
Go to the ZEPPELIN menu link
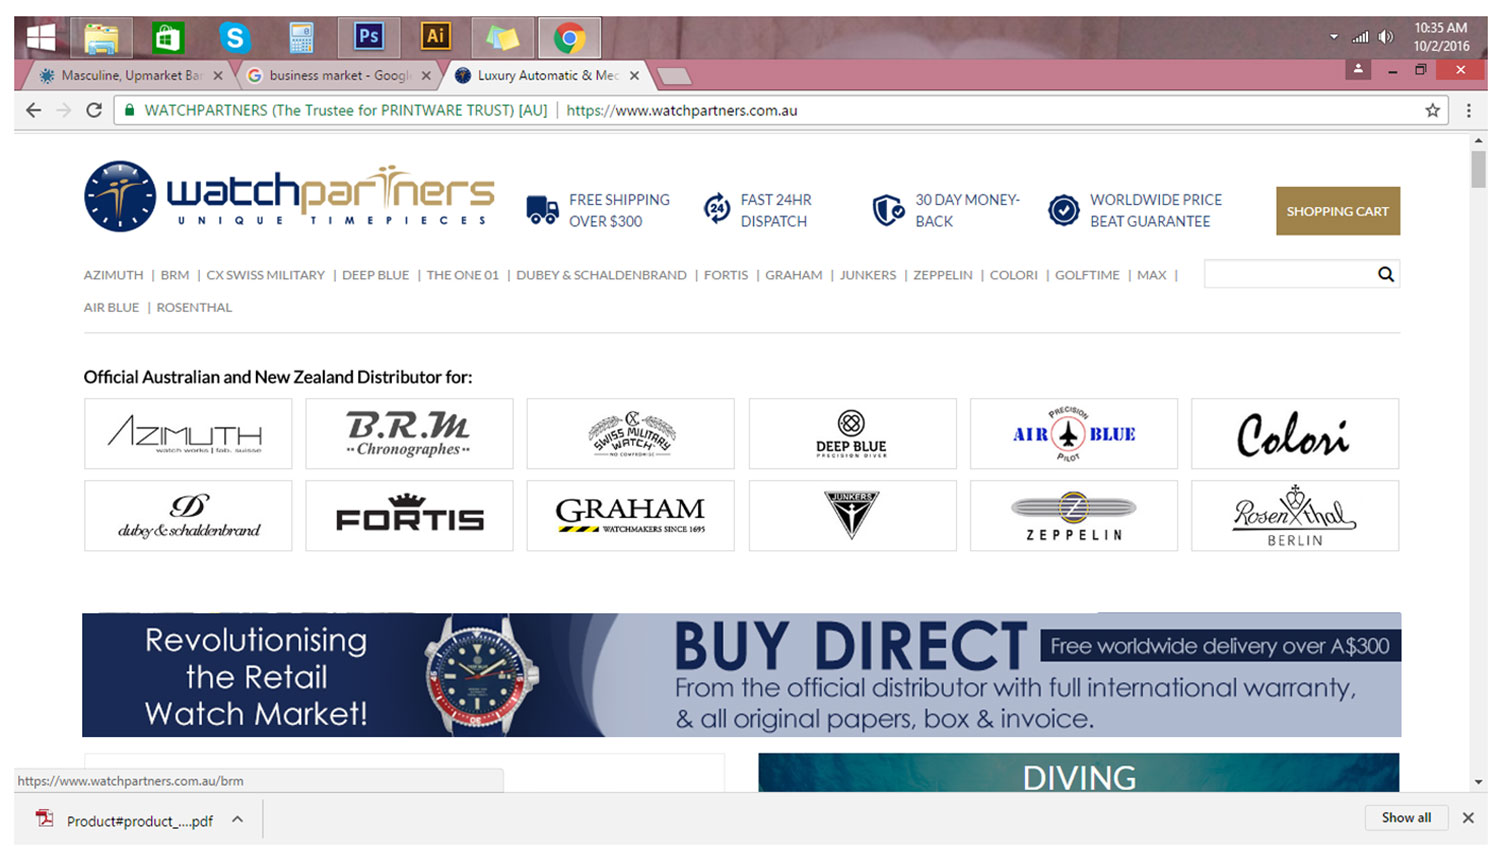tap(942, 275)
